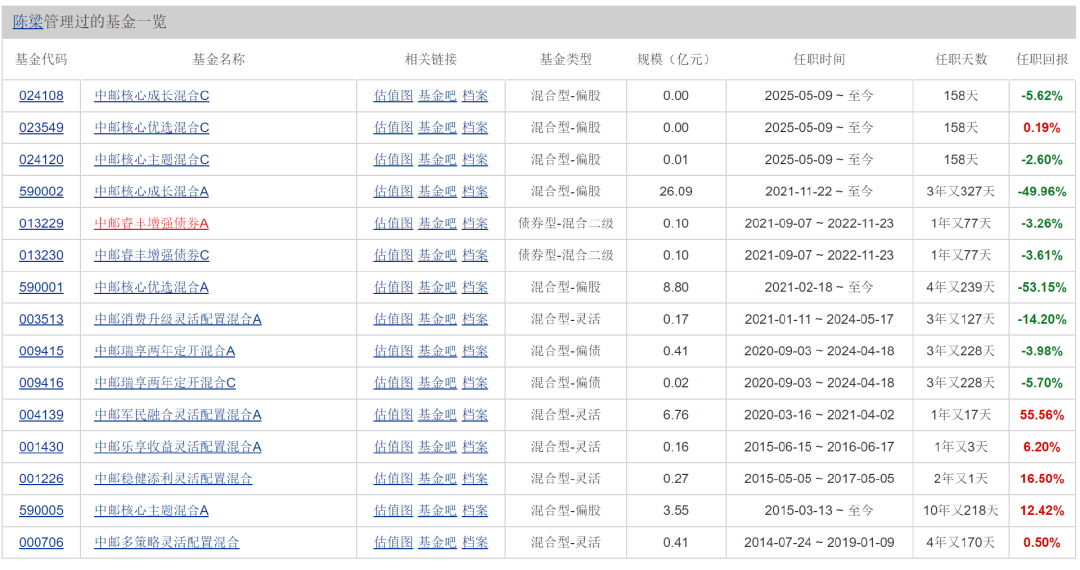Open 档案 for 中邮睿丰增强债券C
The image size is (1080, 570).
coord(475,256)
